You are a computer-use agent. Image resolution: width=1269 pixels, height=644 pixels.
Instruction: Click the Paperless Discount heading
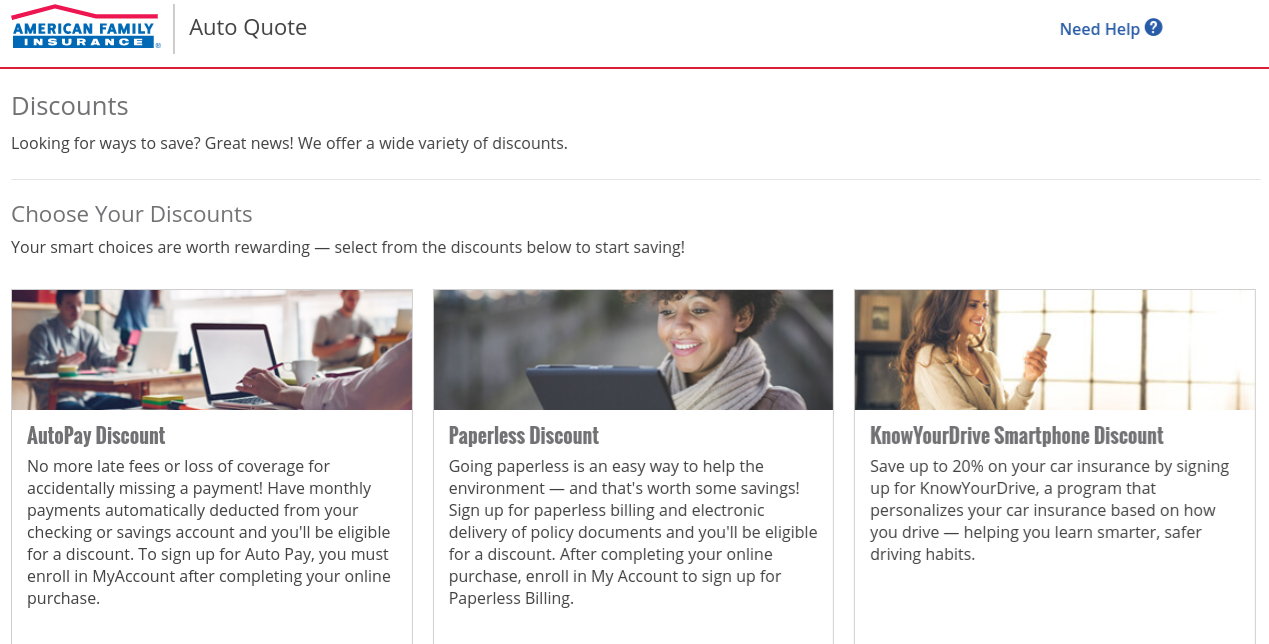(x=523, y=435)
